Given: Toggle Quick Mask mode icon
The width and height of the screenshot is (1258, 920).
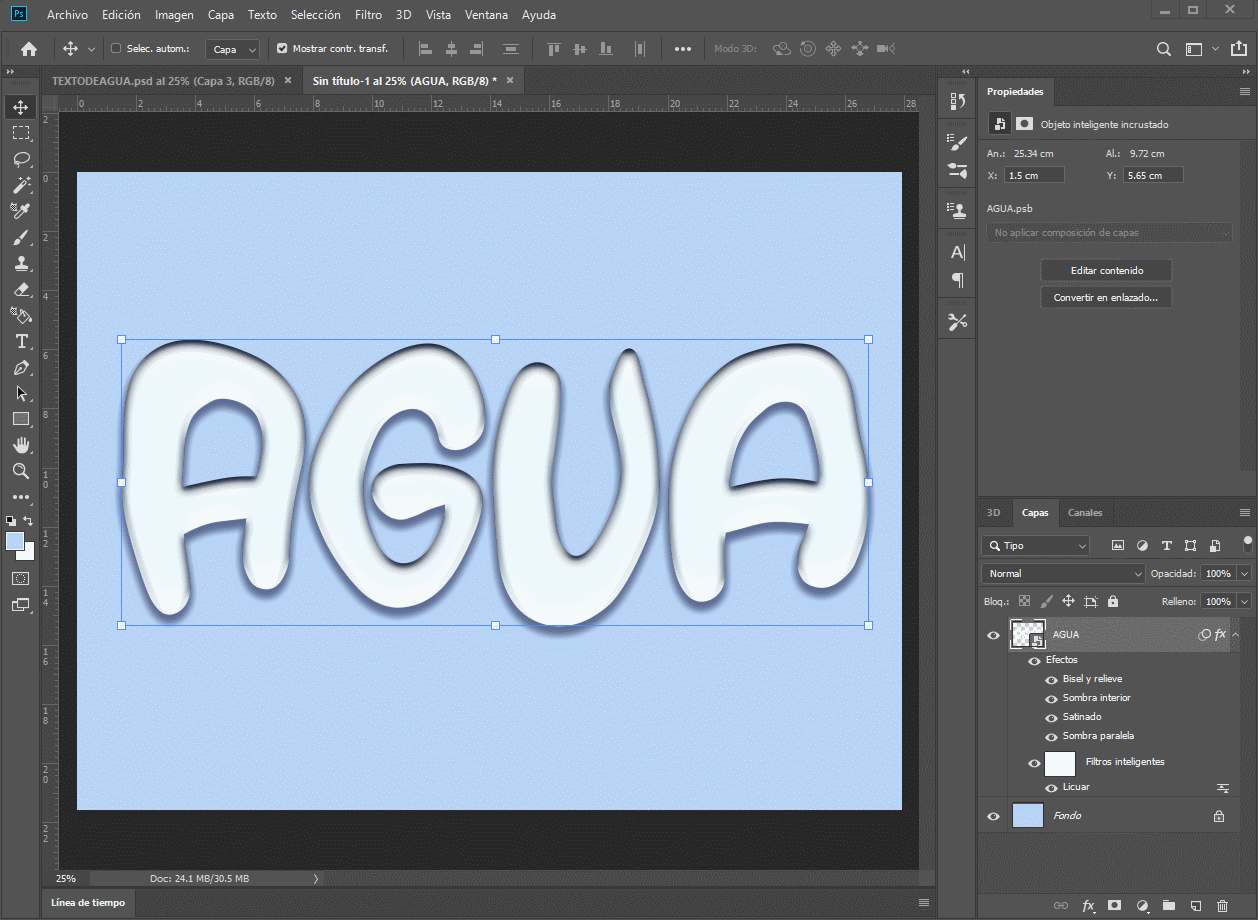Looking at the screenshot, I should (20, 578).
